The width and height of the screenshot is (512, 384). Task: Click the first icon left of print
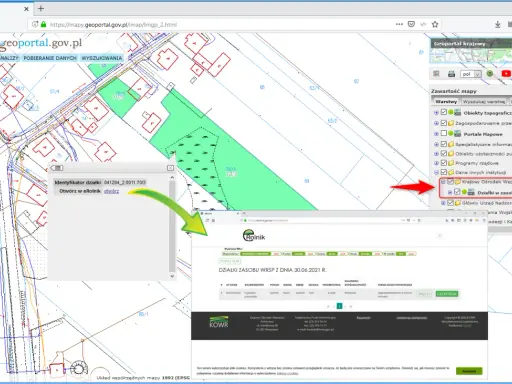coord(436,74)
